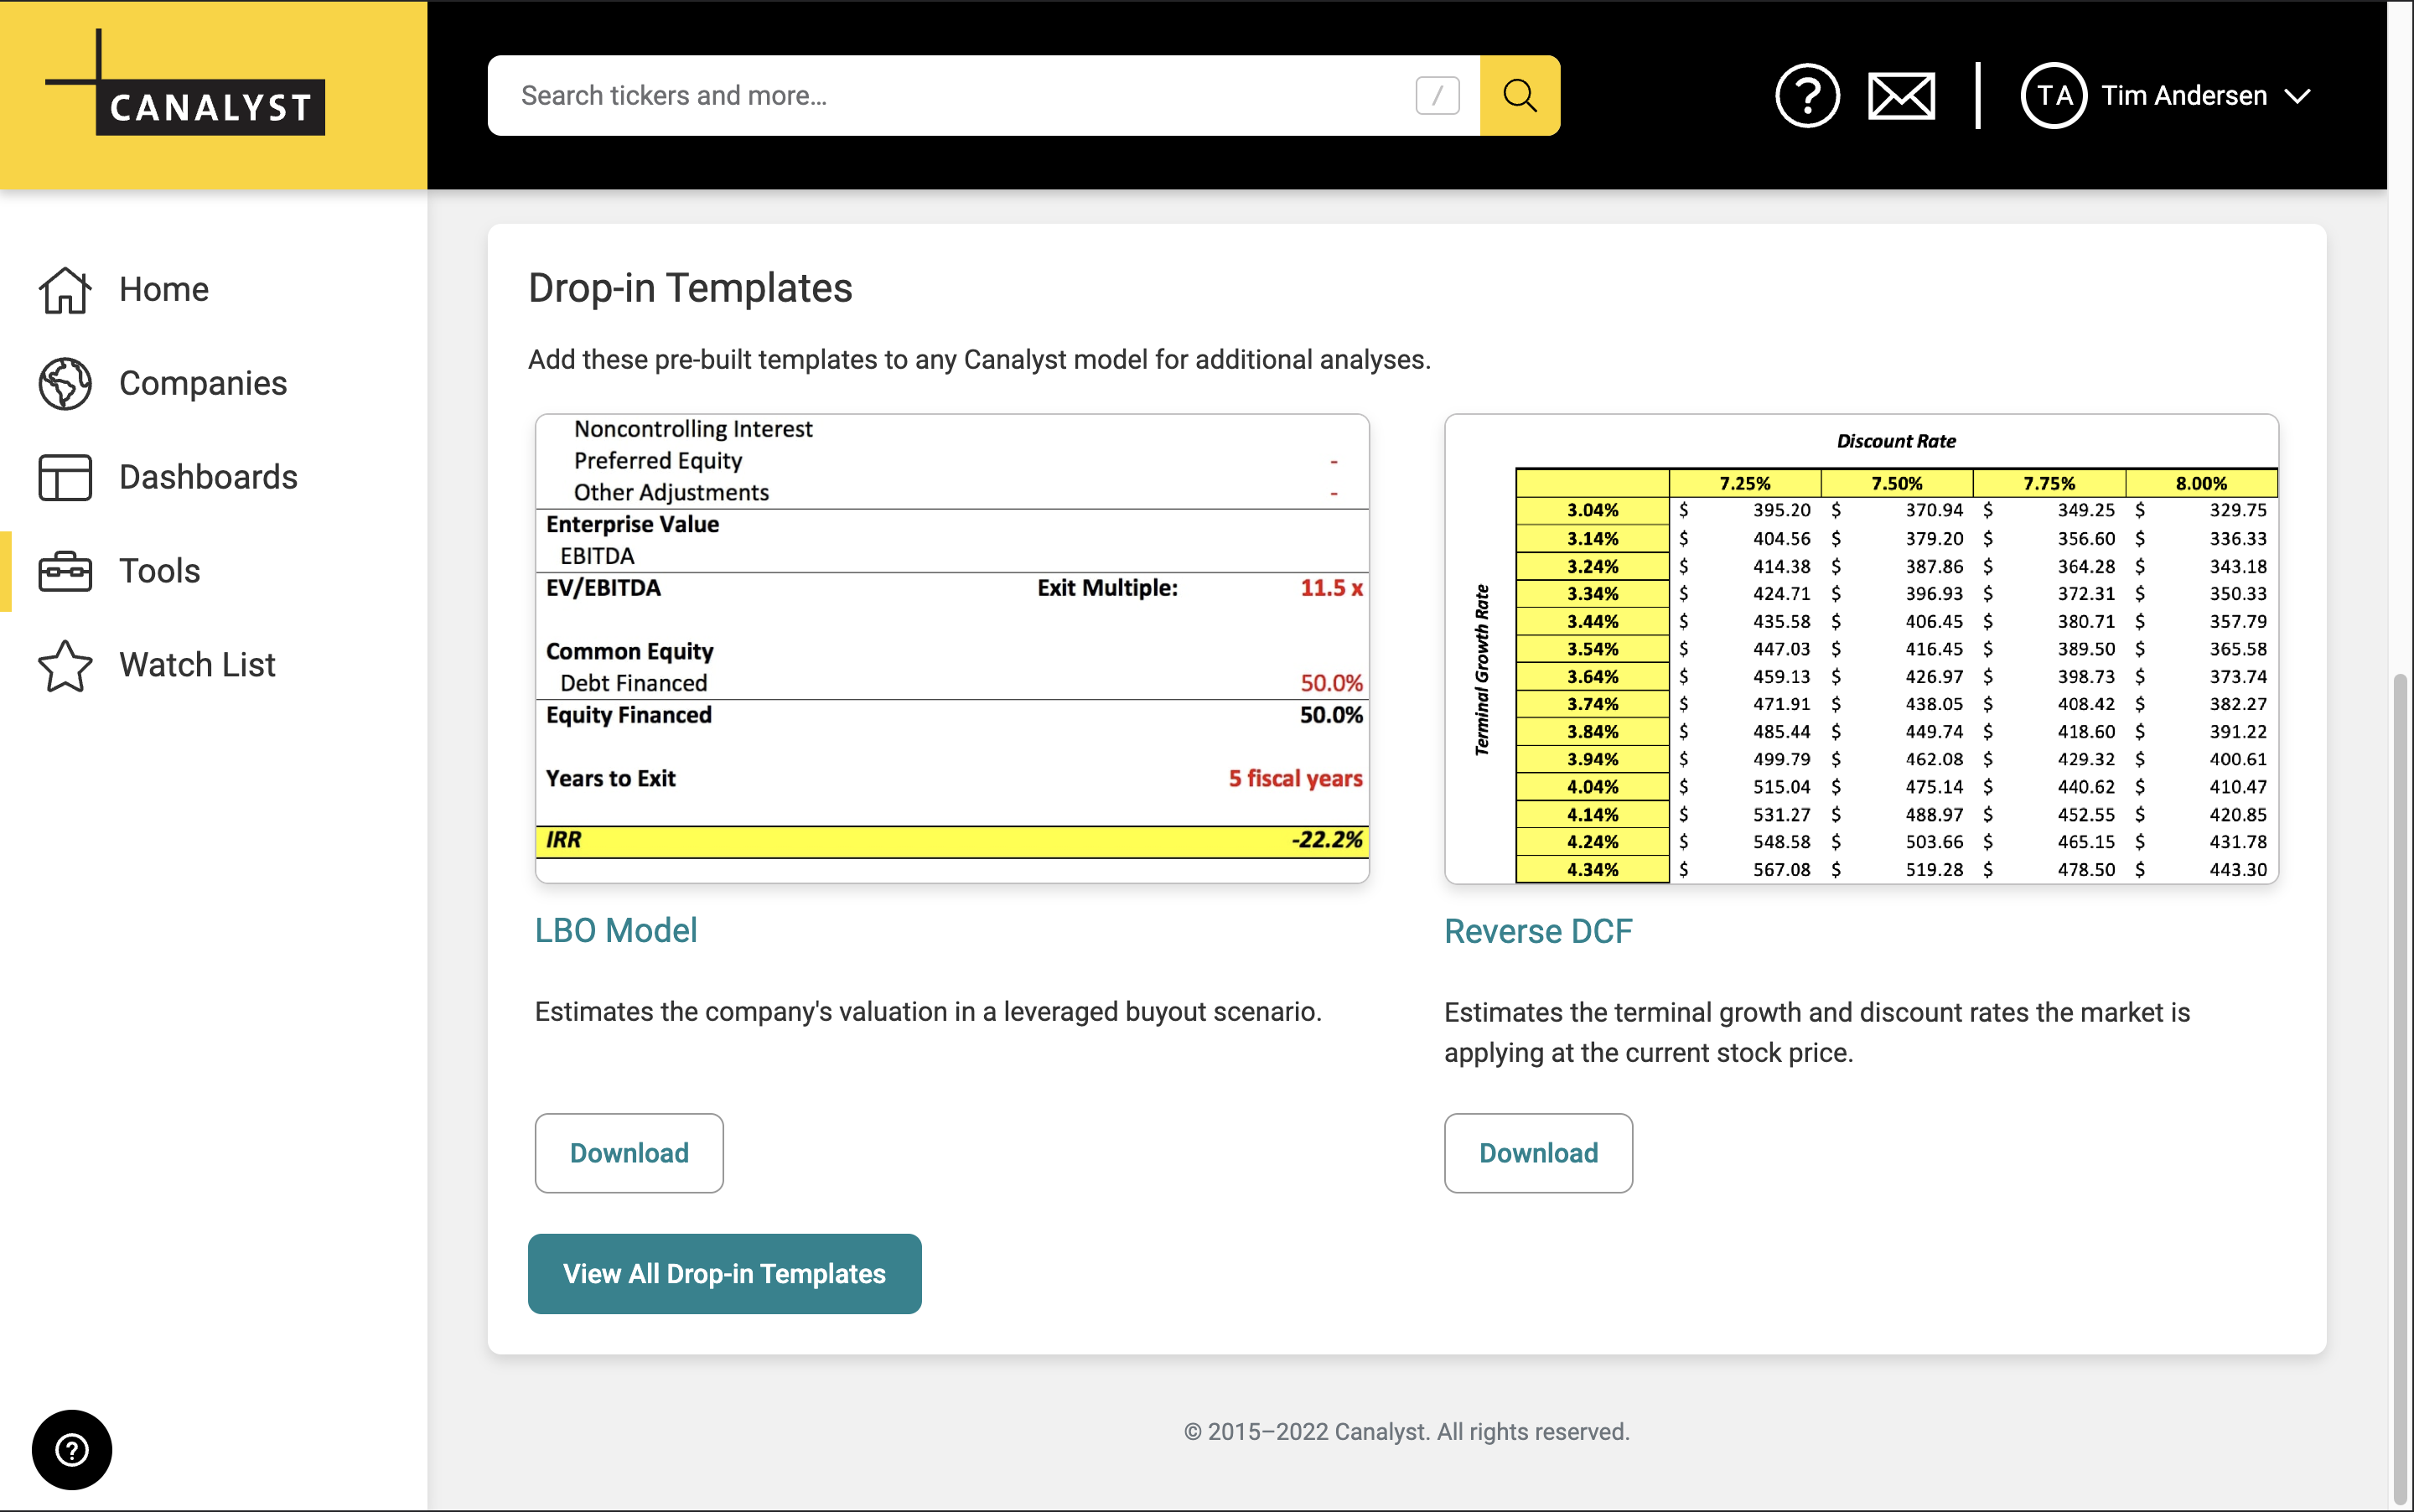Download the LBO Model template

click(x=629, y=1153)
